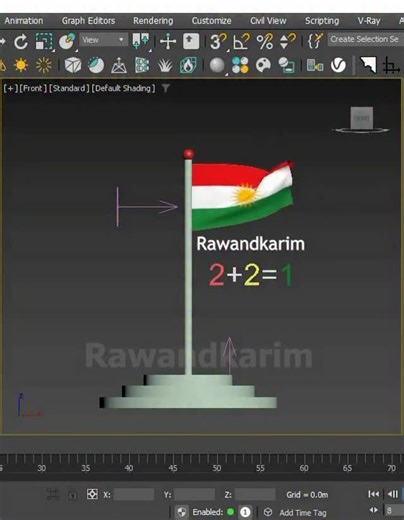404x520 pixels.
Task: Click the teal sphere toolbar icon
Action: pyautogui.click(x=96, y=65)
